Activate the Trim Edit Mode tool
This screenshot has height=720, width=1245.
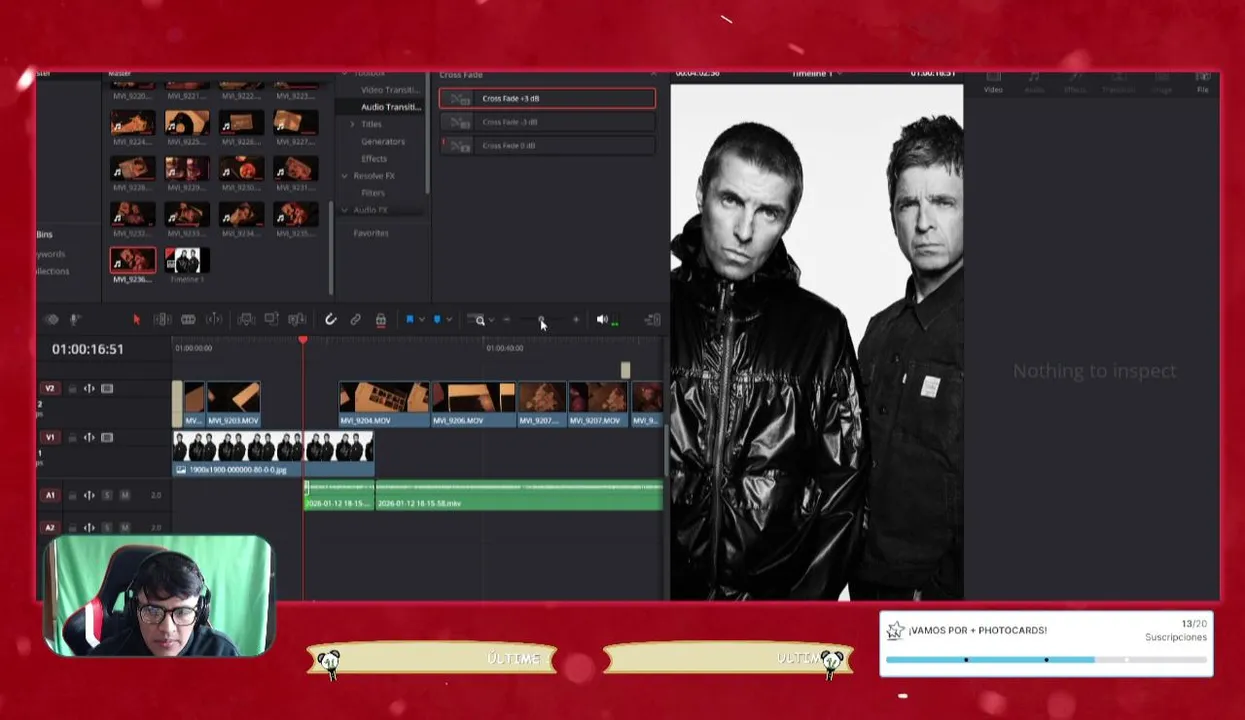(162, 320)
